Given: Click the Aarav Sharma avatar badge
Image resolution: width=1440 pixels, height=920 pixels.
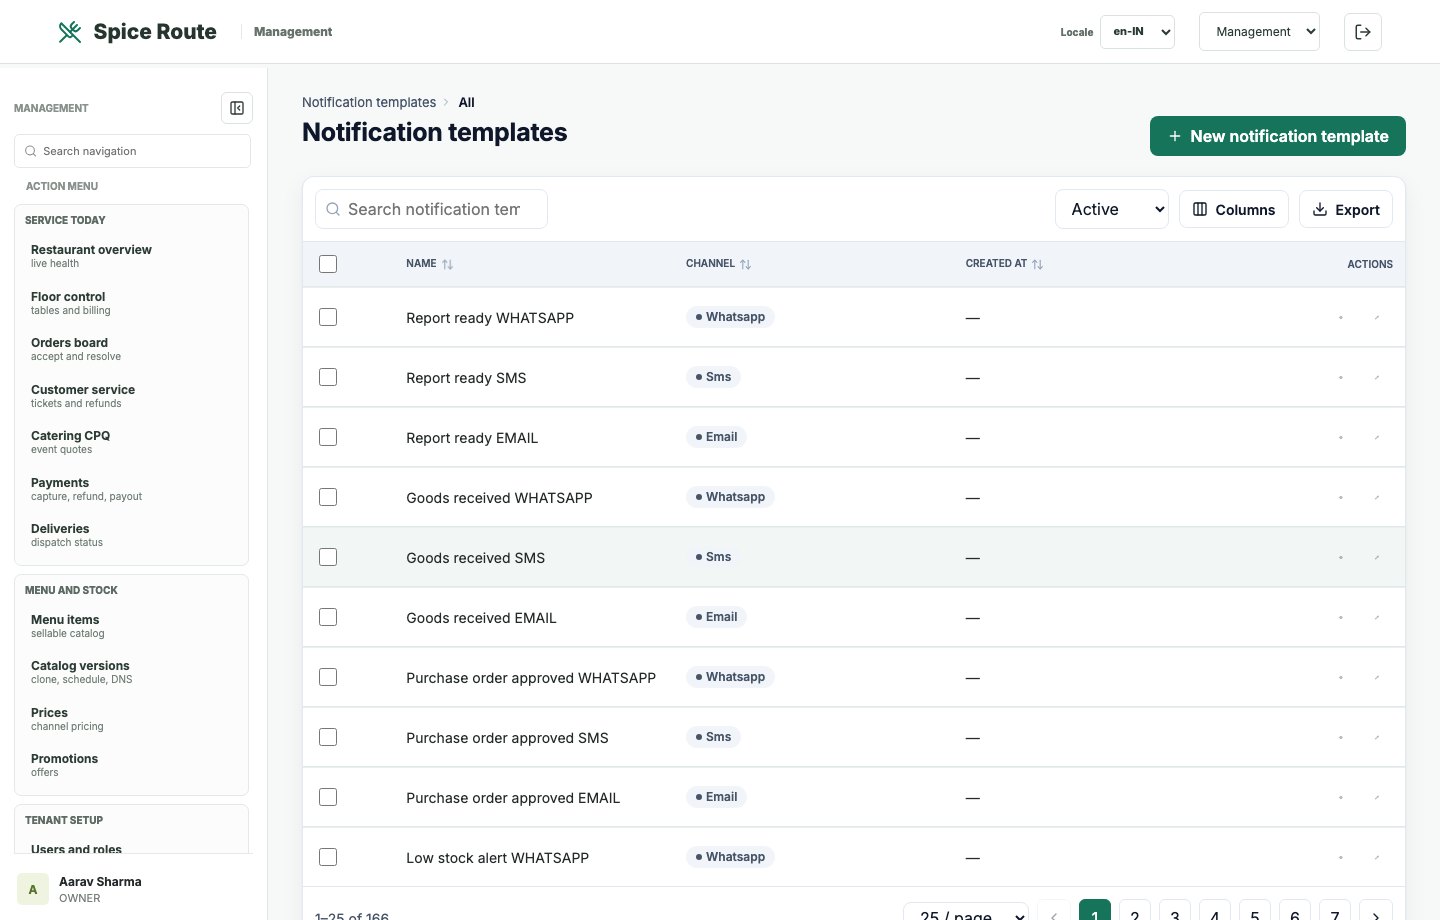Looking at the screenshot, I should pyautogui.click(x=33, y=889).
